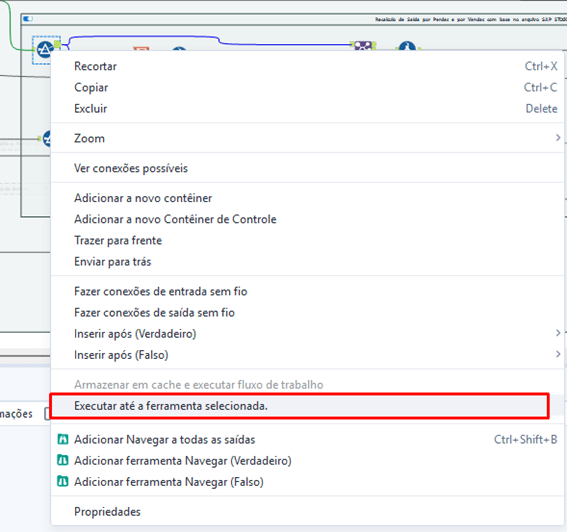
Task: Click the Browse icon beside Navegar (Verdadeiro)
Action: pyautogui.click(x=63, y=460)
